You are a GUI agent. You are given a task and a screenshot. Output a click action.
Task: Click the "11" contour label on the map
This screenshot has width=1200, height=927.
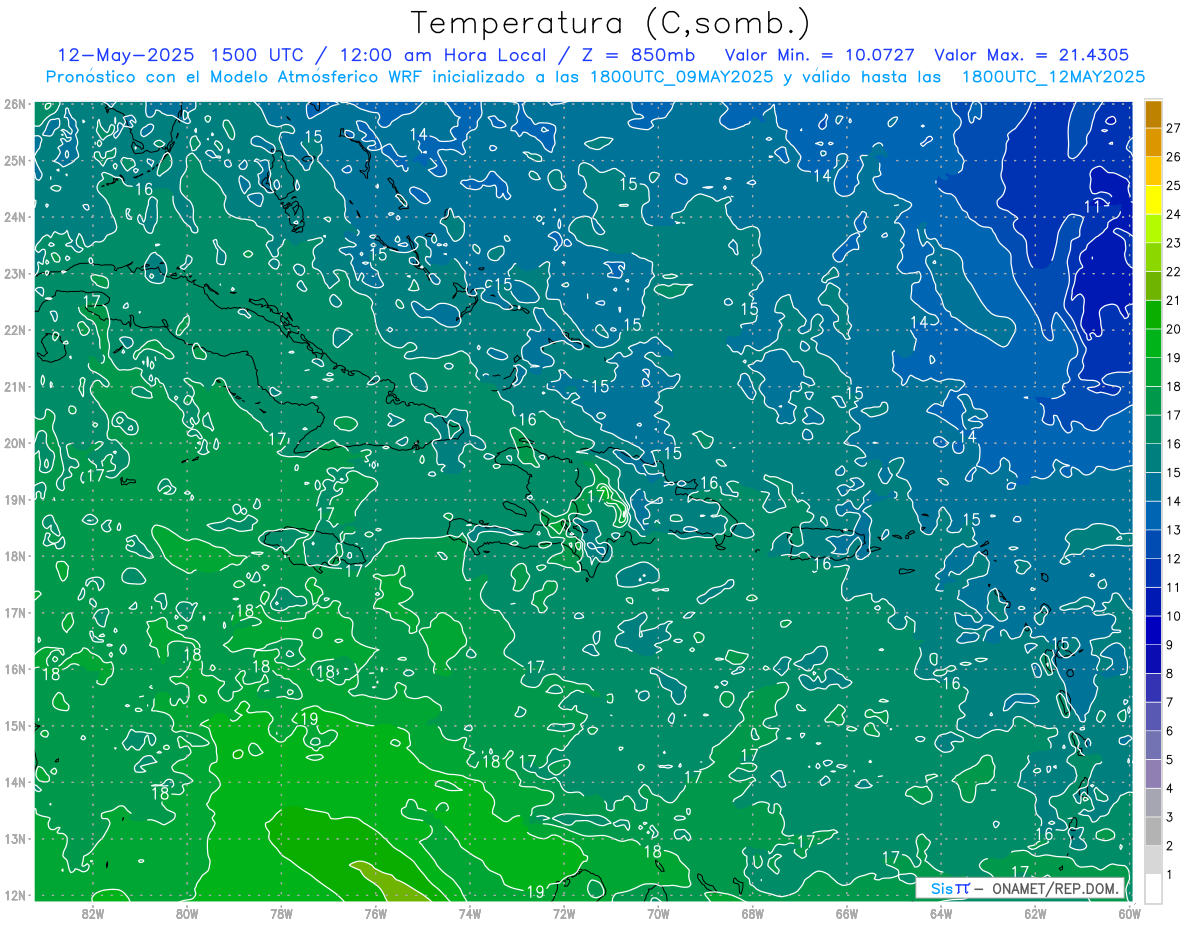[x=1093, y=206]
